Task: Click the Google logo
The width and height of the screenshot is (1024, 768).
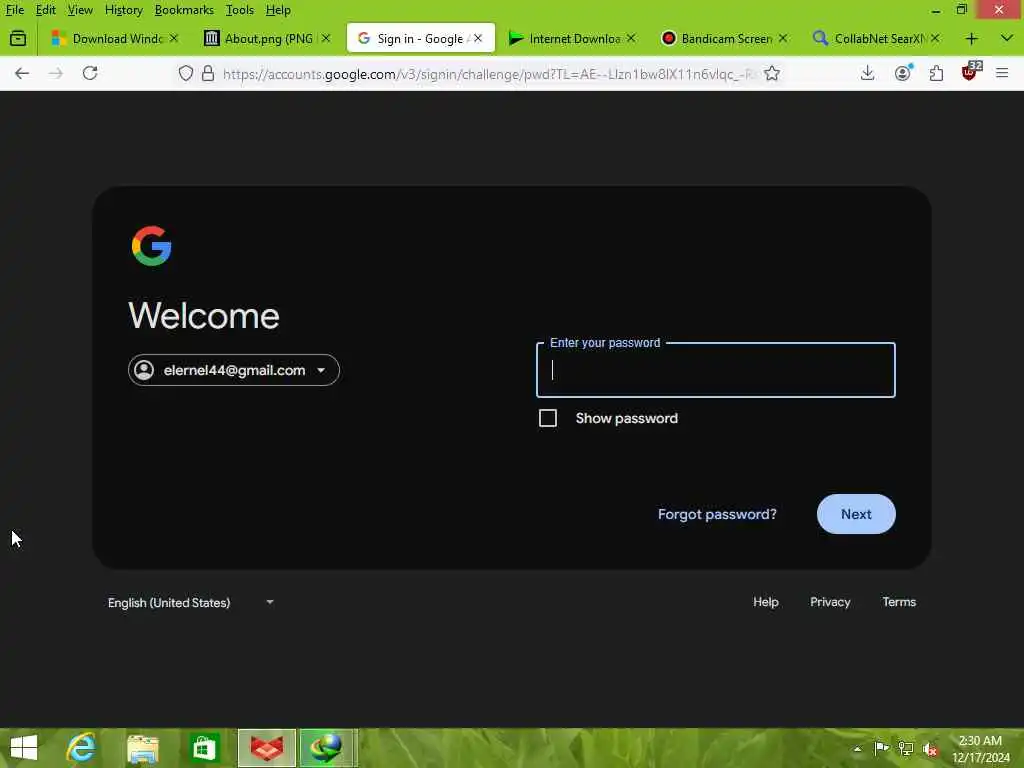Action: tap(152, 246)
